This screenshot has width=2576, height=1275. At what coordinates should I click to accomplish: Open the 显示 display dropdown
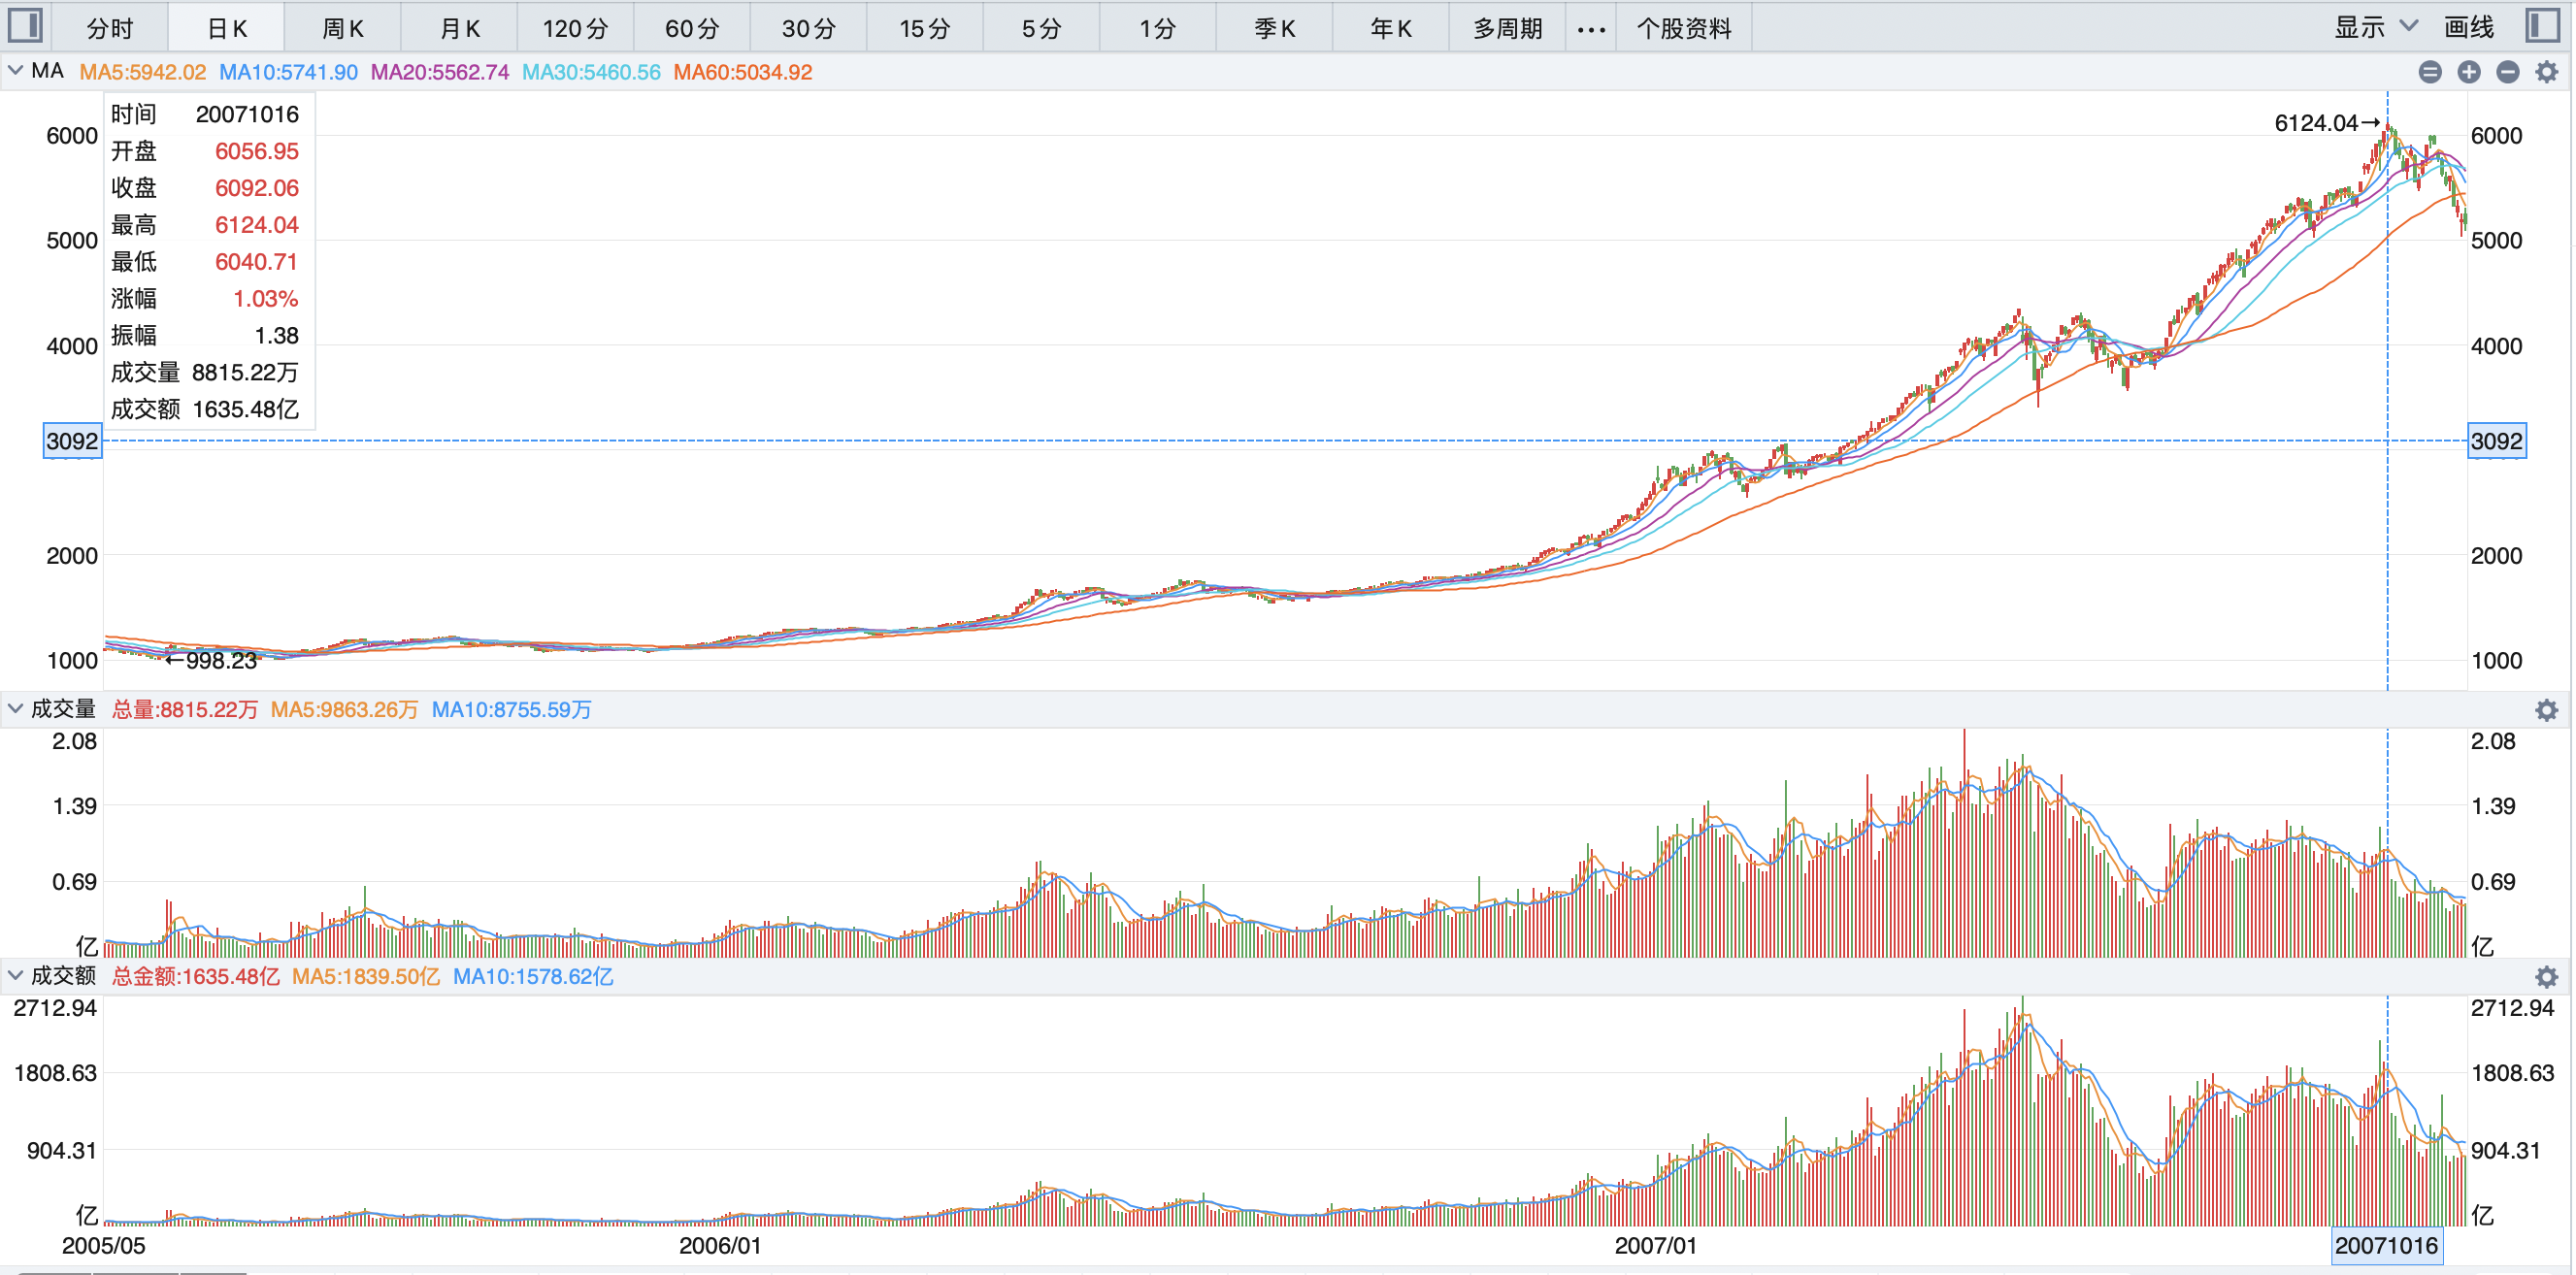pyautogui.click(x=2376, y=27)
